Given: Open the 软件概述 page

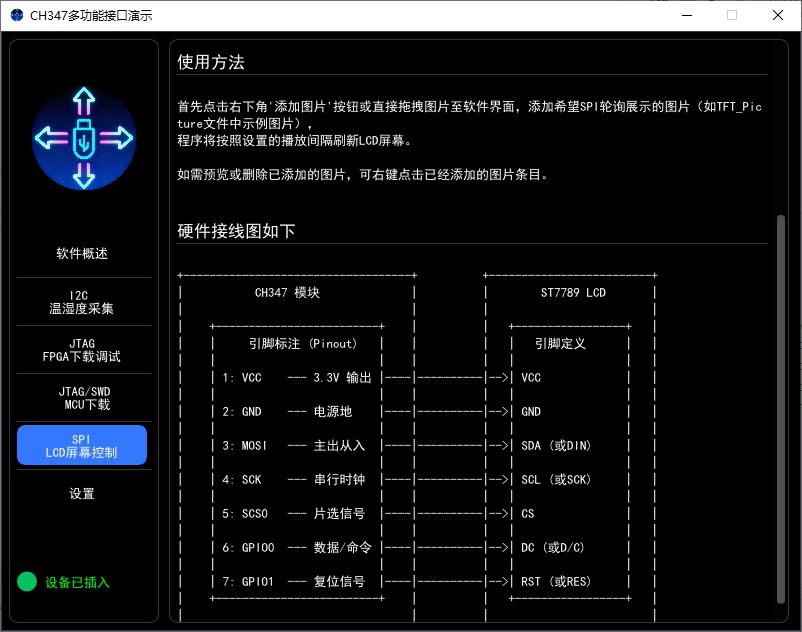Looking at the screenshot, I should (x=82, y=254).
